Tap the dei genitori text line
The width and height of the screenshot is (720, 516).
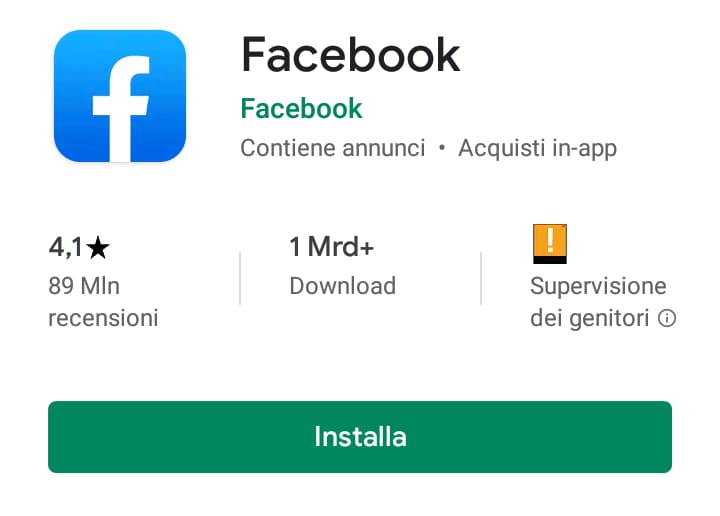590,319
